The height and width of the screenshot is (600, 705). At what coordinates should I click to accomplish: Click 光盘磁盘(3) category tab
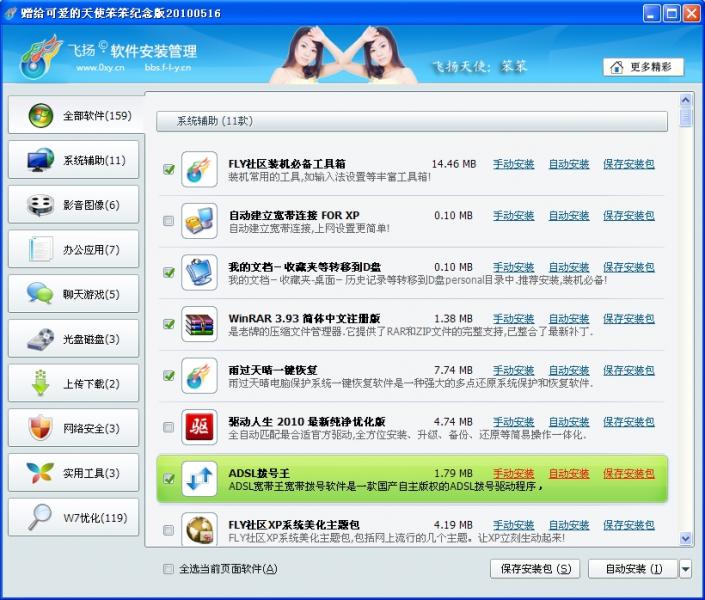[74, 339]
